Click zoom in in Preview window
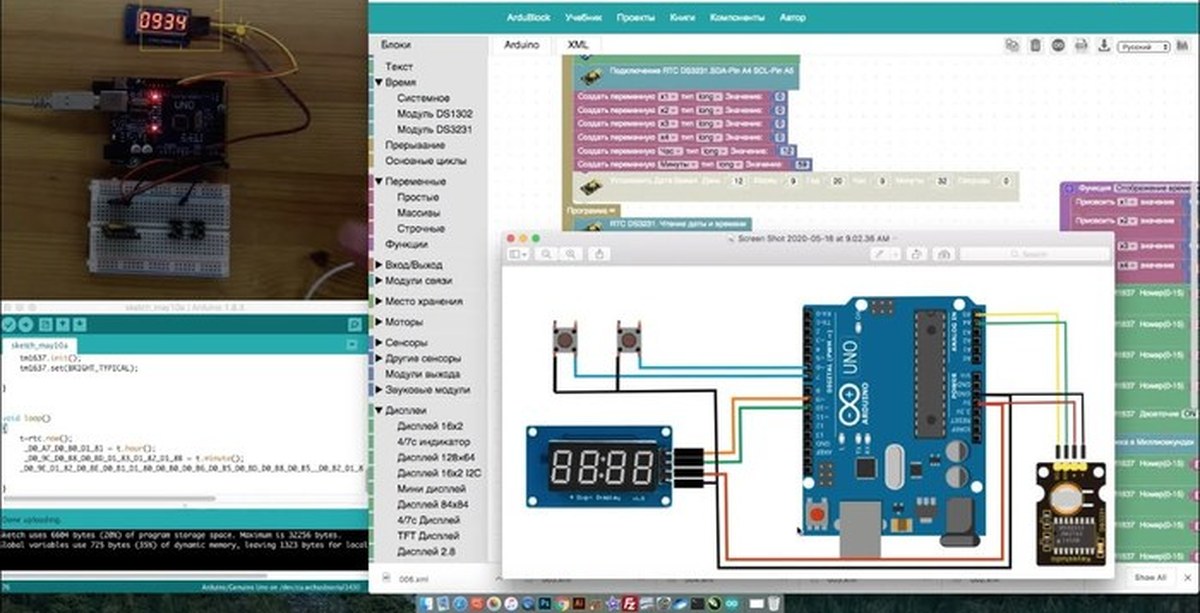1200x613 pixels. 570,255
